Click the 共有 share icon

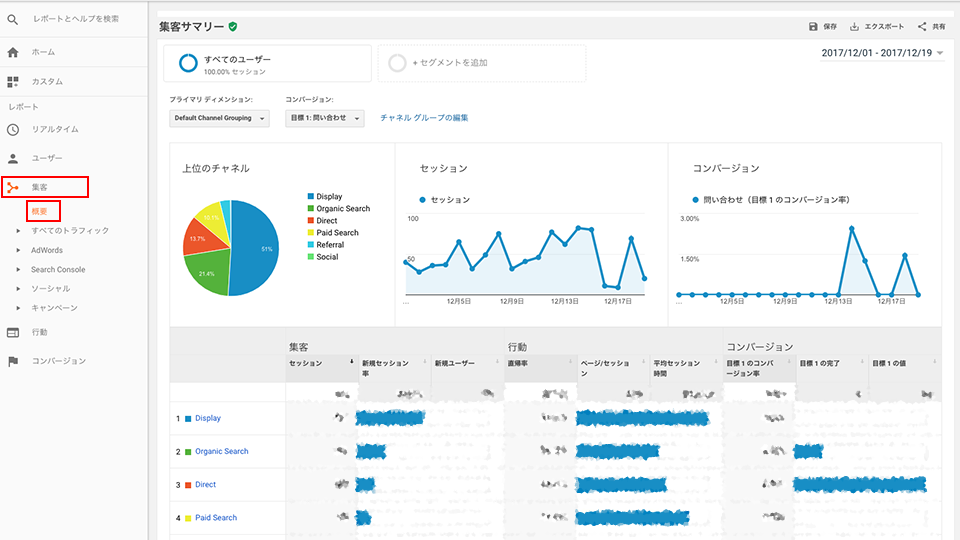922,26
